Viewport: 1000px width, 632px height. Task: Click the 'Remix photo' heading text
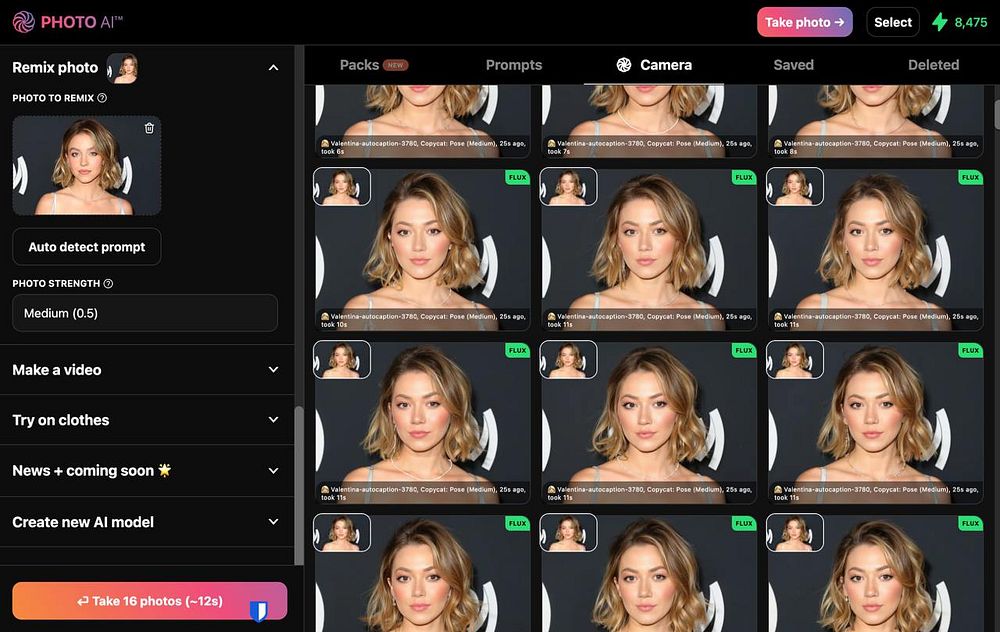coord(55,68)
